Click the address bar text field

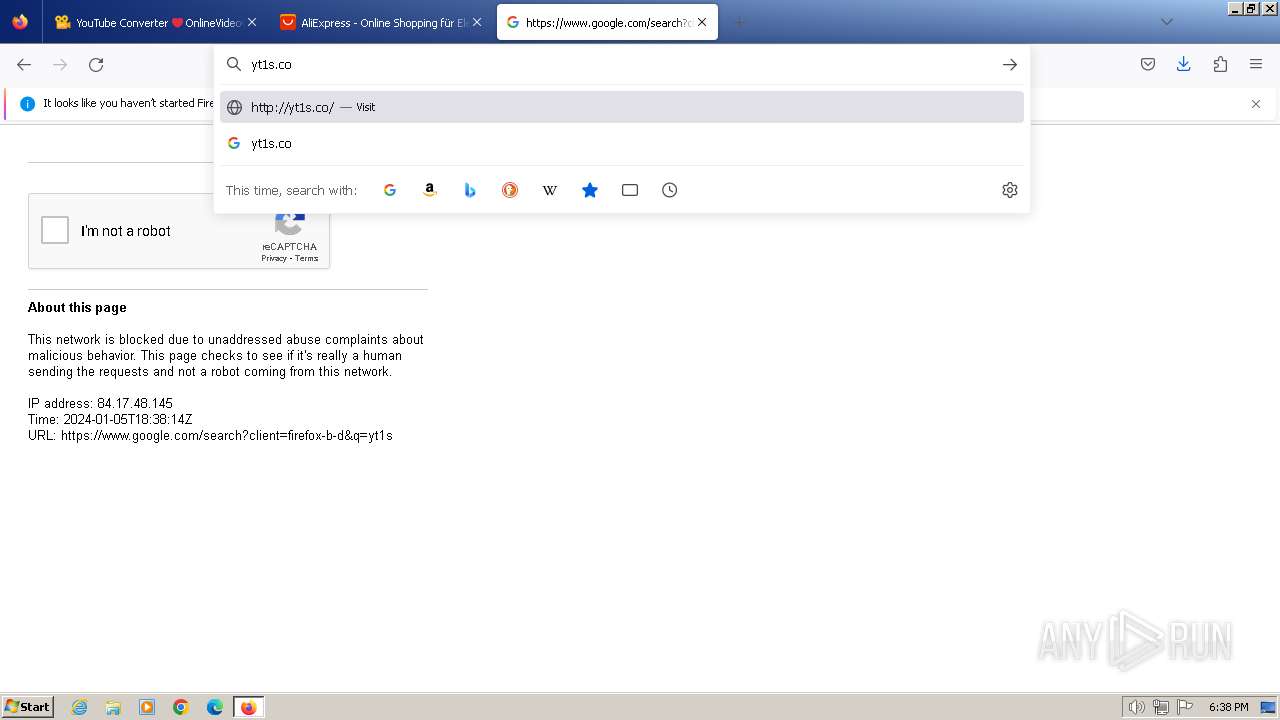pyautogui.click(x=620, y=64)
